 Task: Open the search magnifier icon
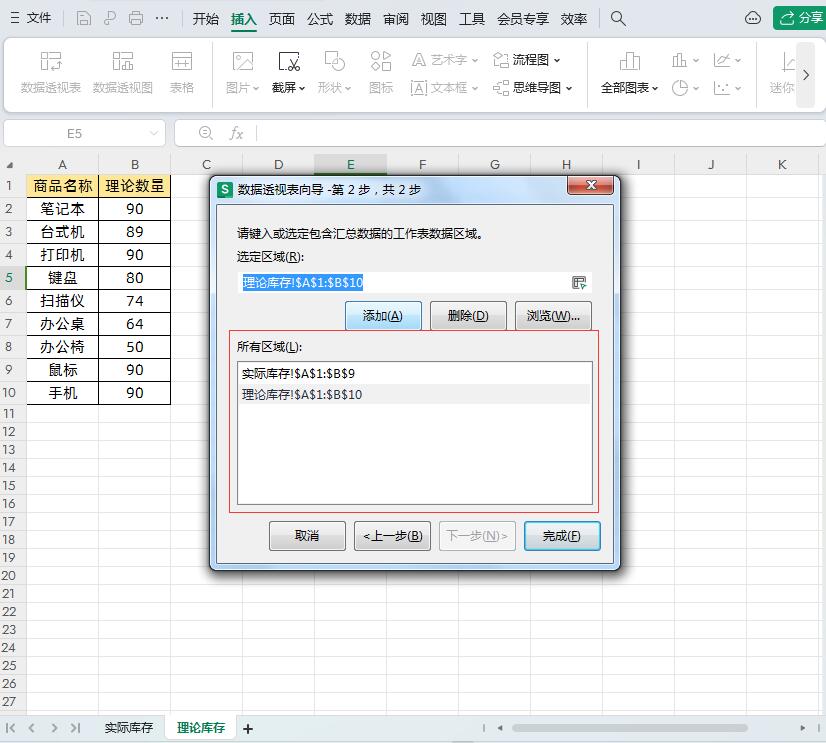pyautogui.click(x=618, y=18)
